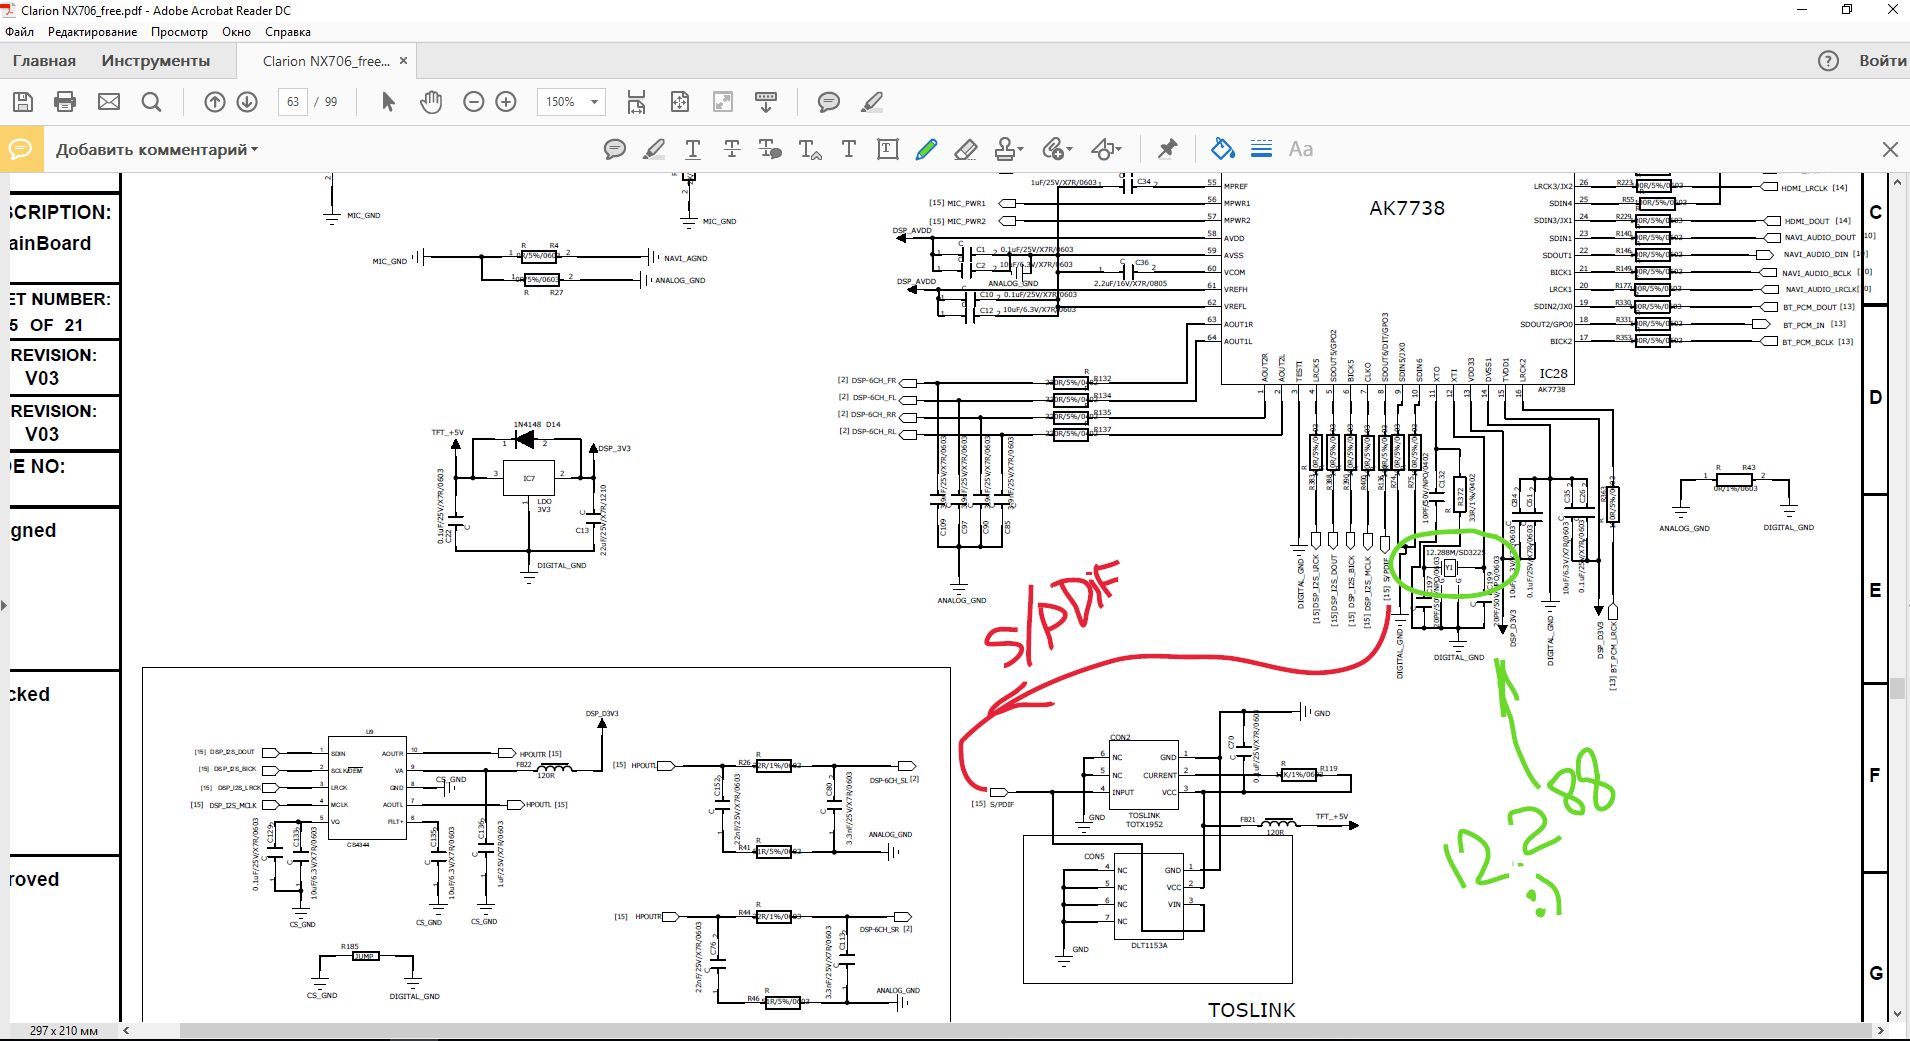
Task: Open the Редактирование menu
Action: [x=93, y=32]
